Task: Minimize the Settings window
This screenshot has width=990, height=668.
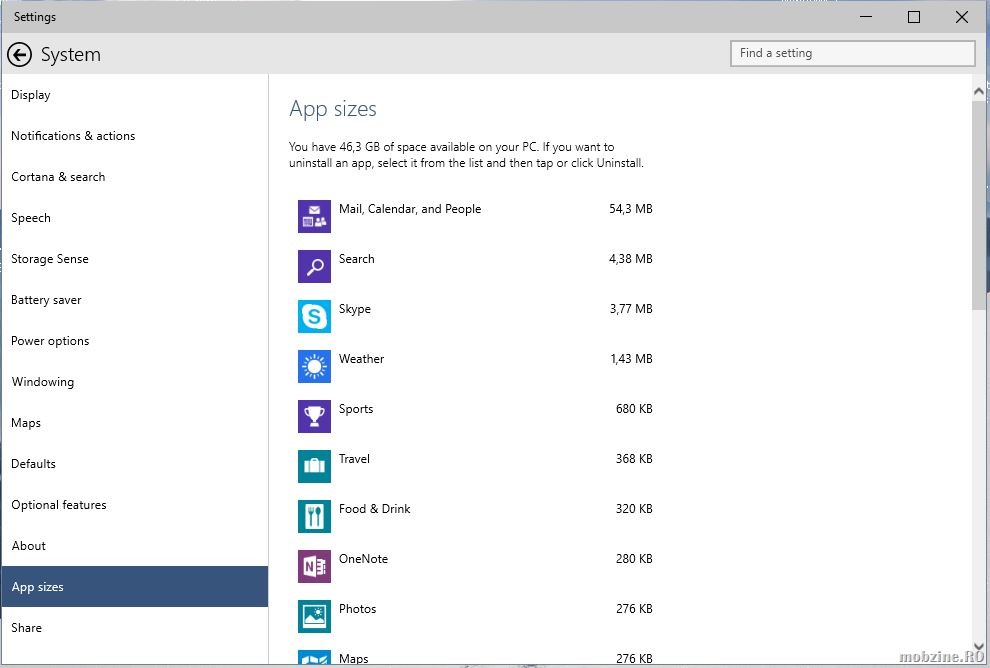Action: pyautogui.click(x=866, y=17)
